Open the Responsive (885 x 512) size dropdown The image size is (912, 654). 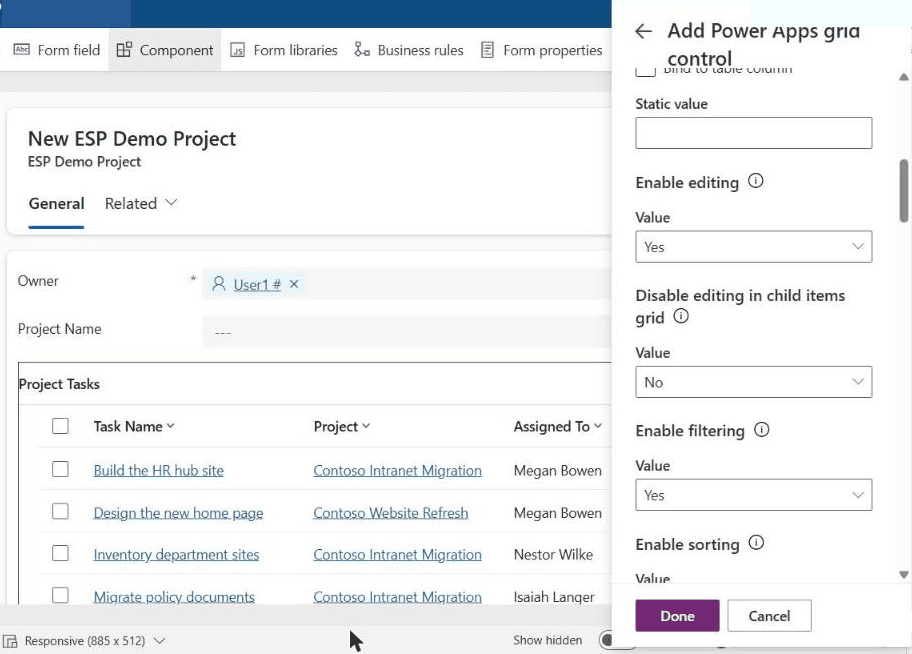coord(159,641)
